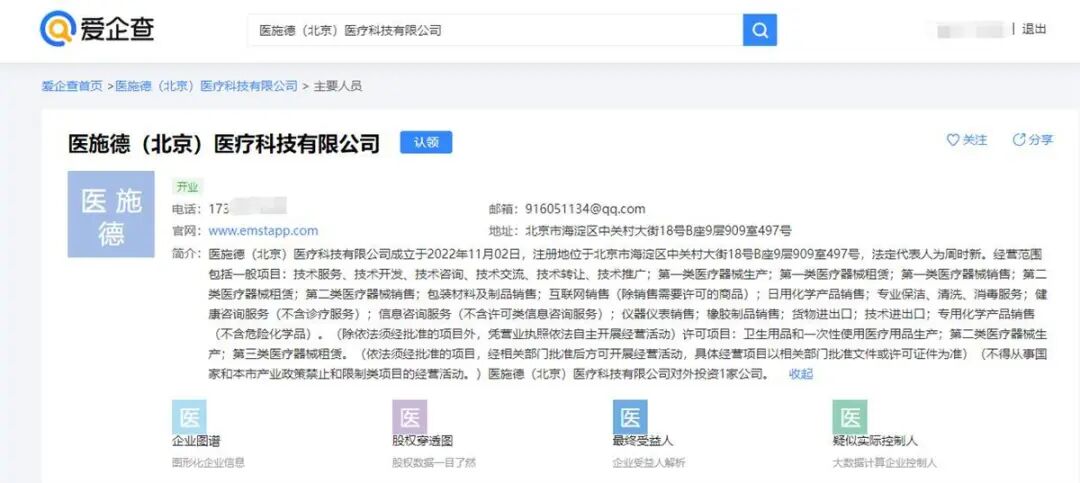Click the 医施德 company logo thumbnail

click(x=111, y=214)
